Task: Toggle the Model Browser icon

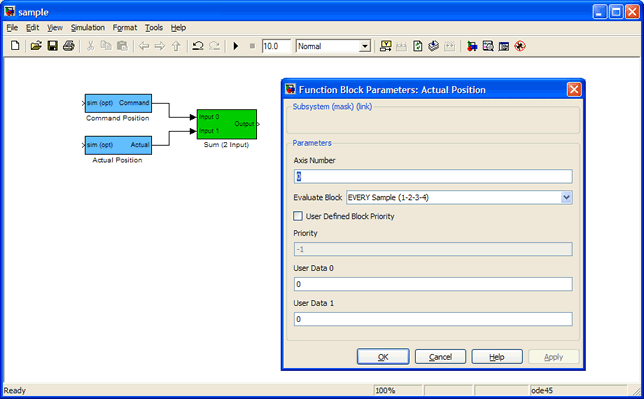Action: pyautogui.click(x=504, y=46)
